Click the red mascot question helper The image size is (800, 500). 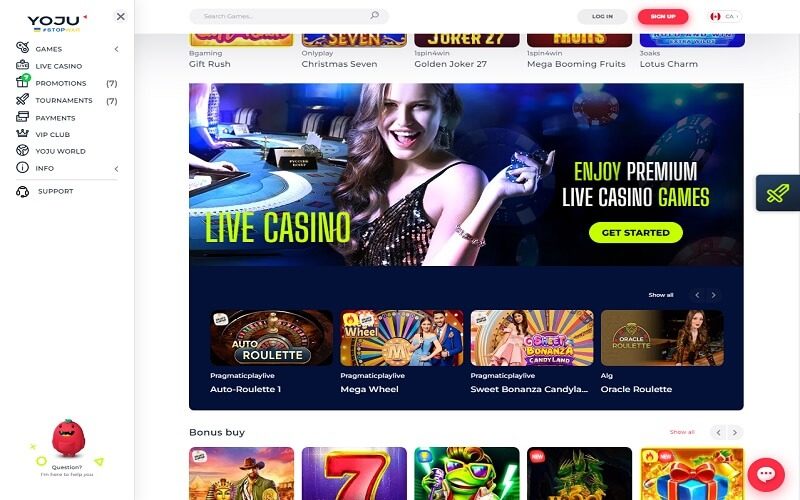[68, 438]
